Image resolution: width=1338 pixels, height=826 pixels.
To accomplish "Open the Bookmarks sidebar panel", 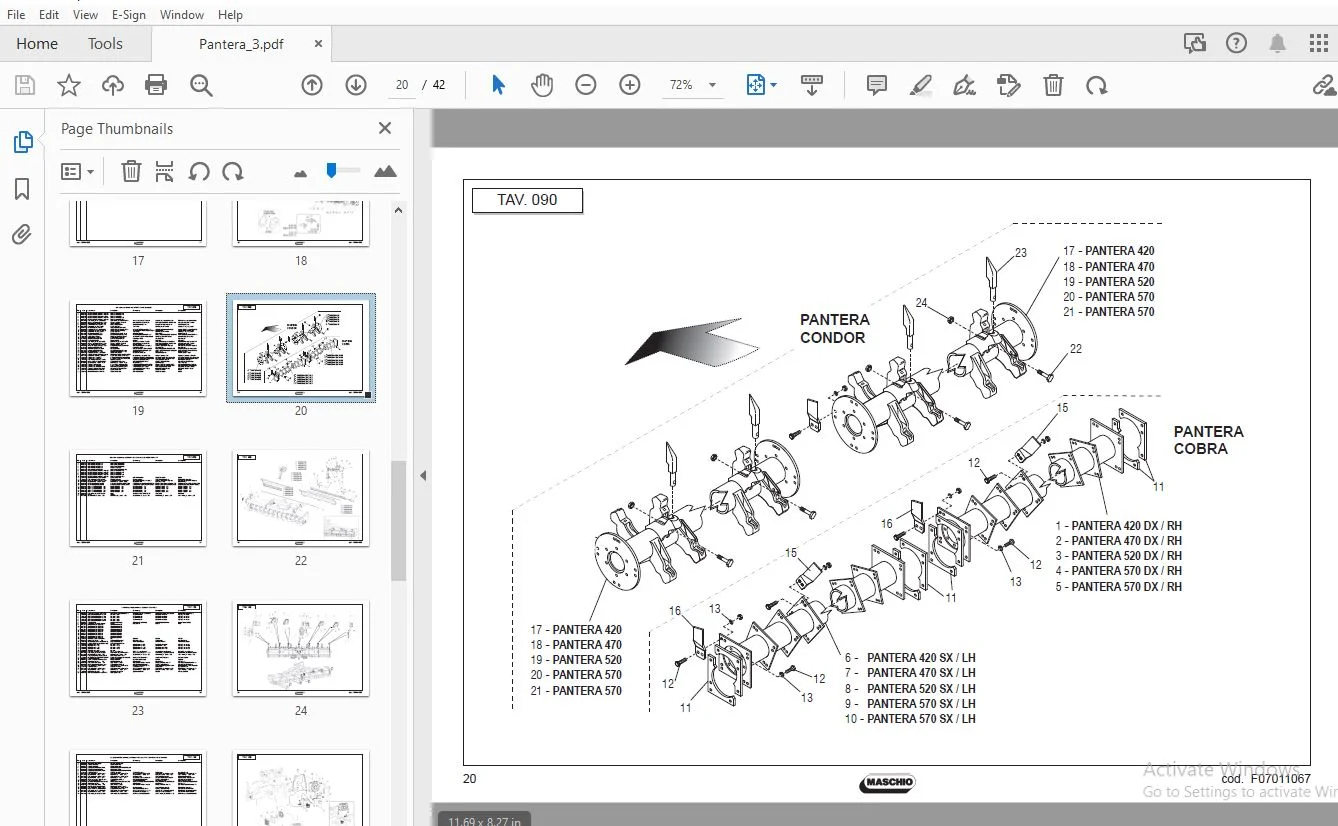I will [x=22, y=189].
